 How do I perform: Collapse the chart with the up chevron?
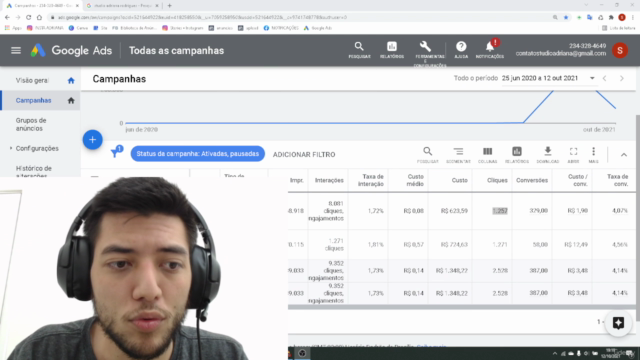(x=624, y=155)
